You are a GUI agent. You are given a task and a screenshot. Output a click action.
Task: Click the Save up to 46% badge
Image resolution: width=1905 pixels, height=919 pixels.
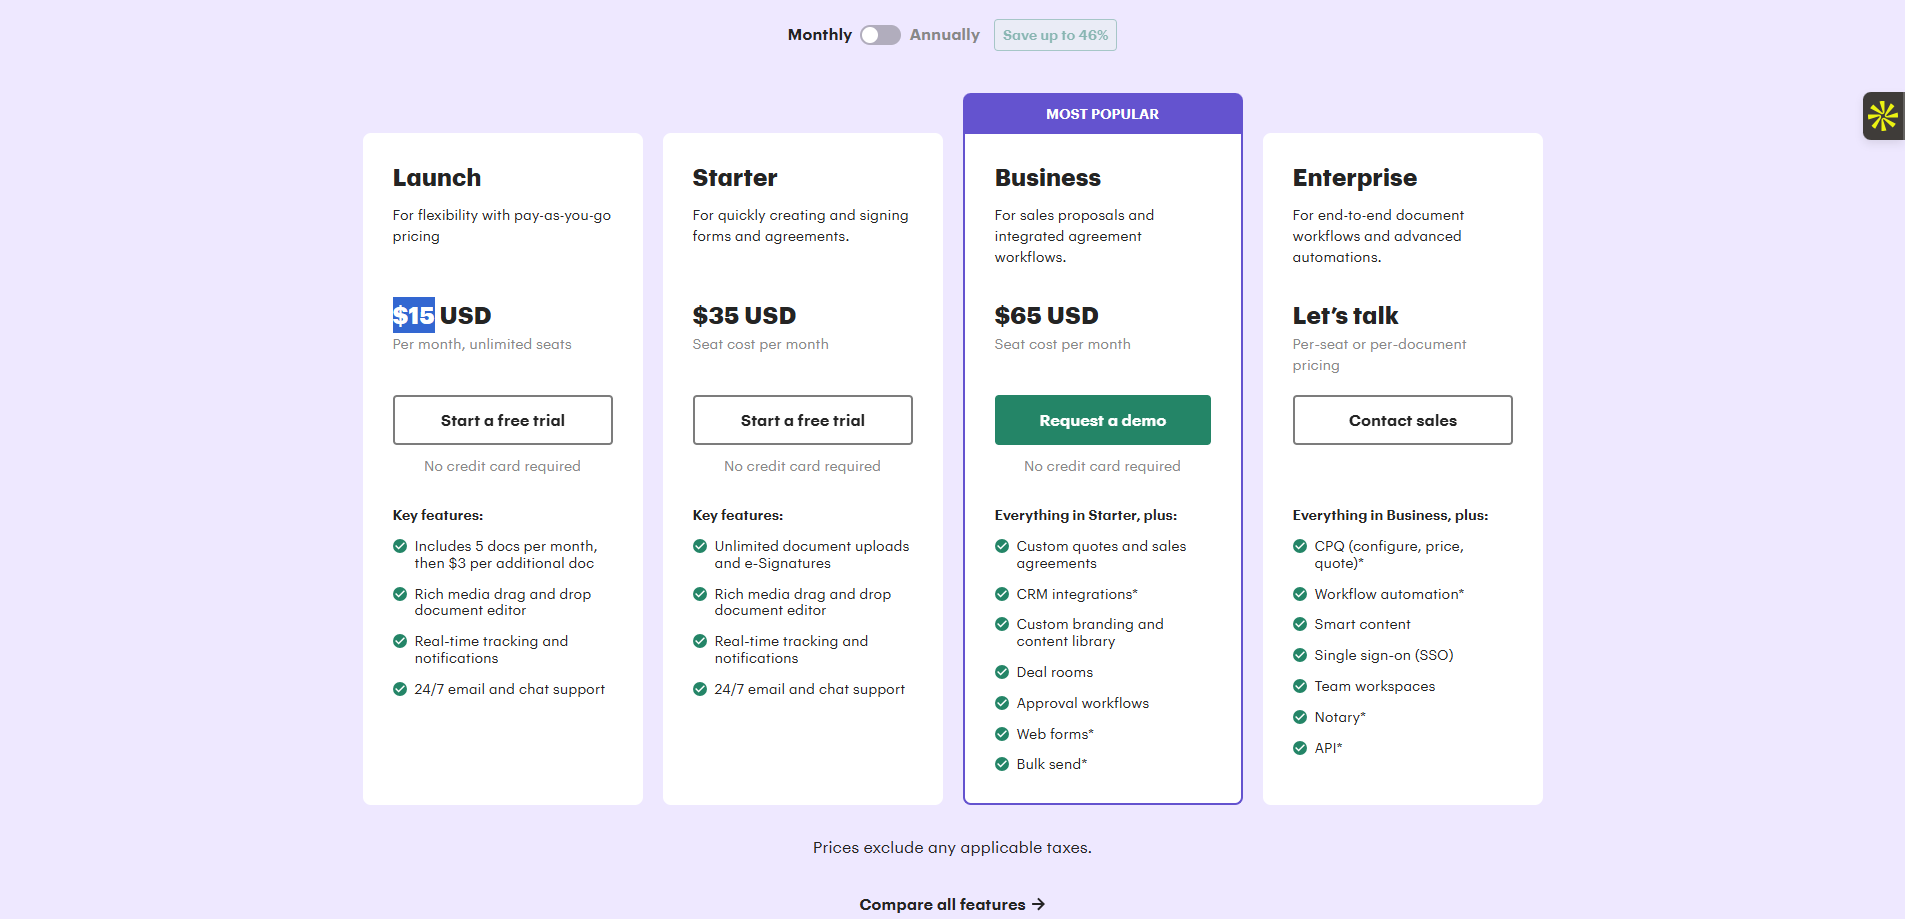(1055, 35)
